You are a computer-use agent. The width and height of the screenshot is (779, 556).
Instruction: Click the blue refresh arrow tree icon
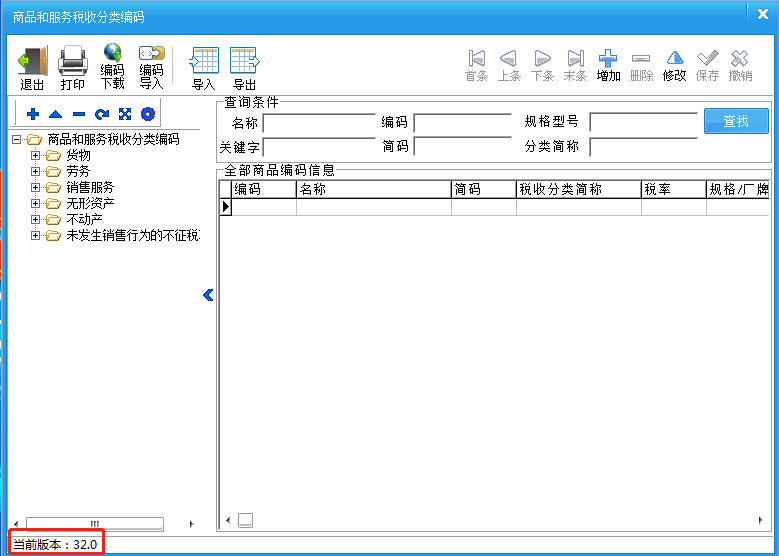tap(102, 114)
